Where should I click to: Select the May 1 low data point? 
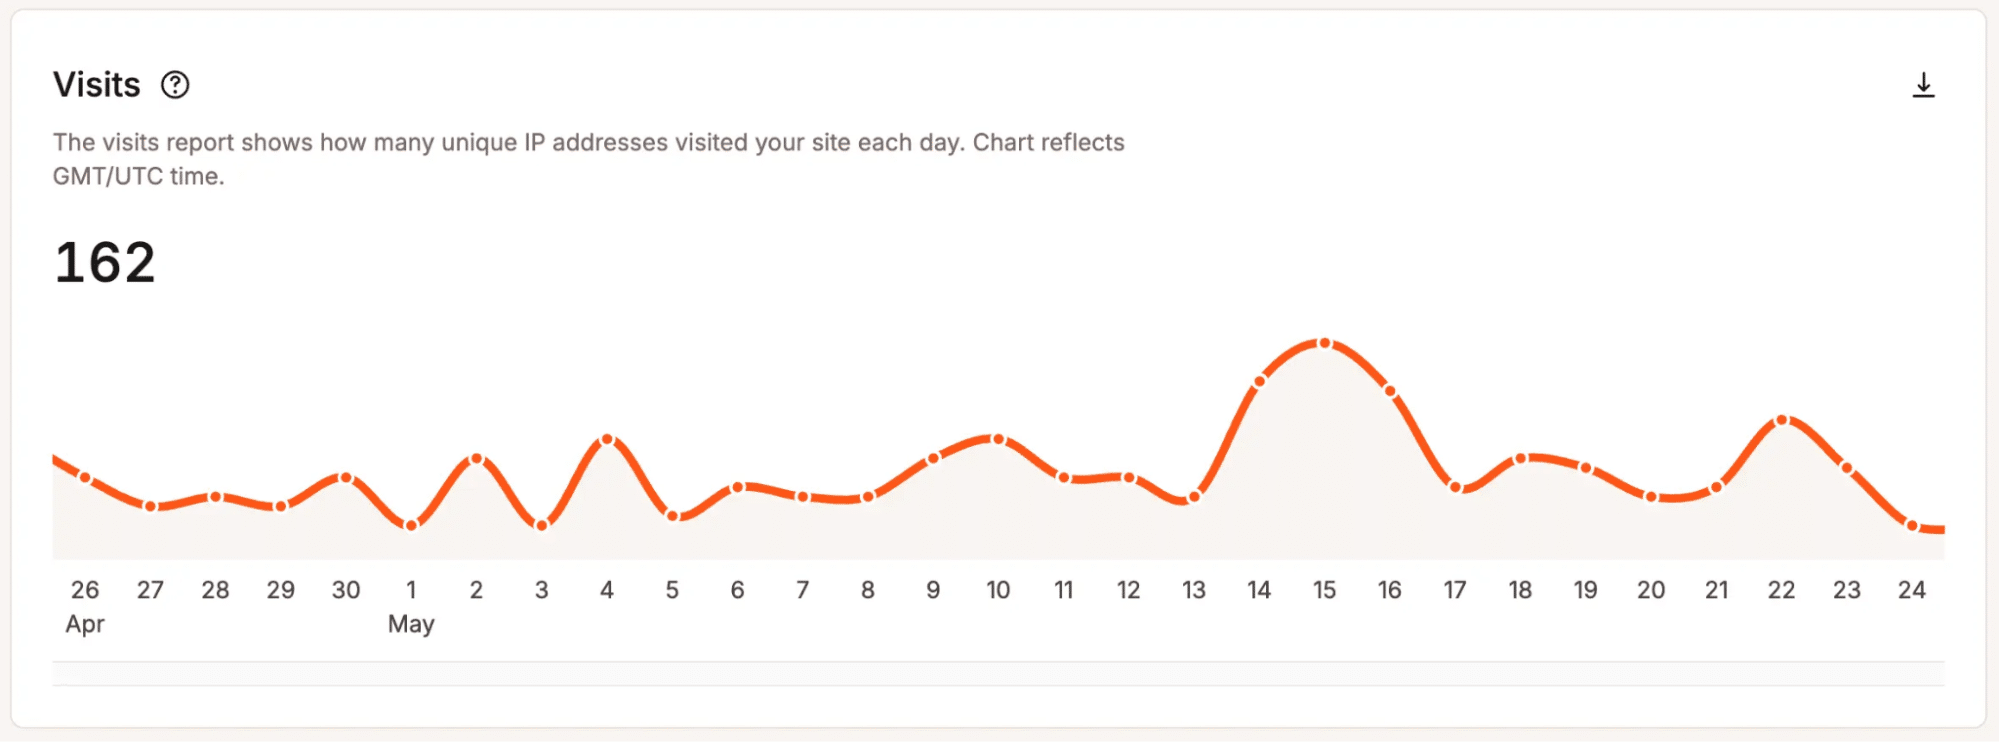(410, 524)
